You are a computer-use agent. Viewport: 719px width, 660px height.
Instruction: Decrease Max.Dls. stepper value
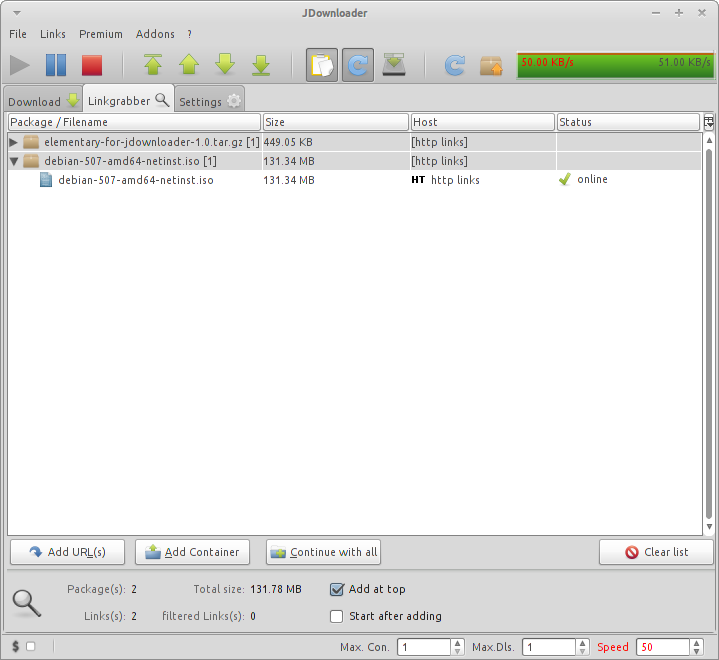click(x=582, y=651)
